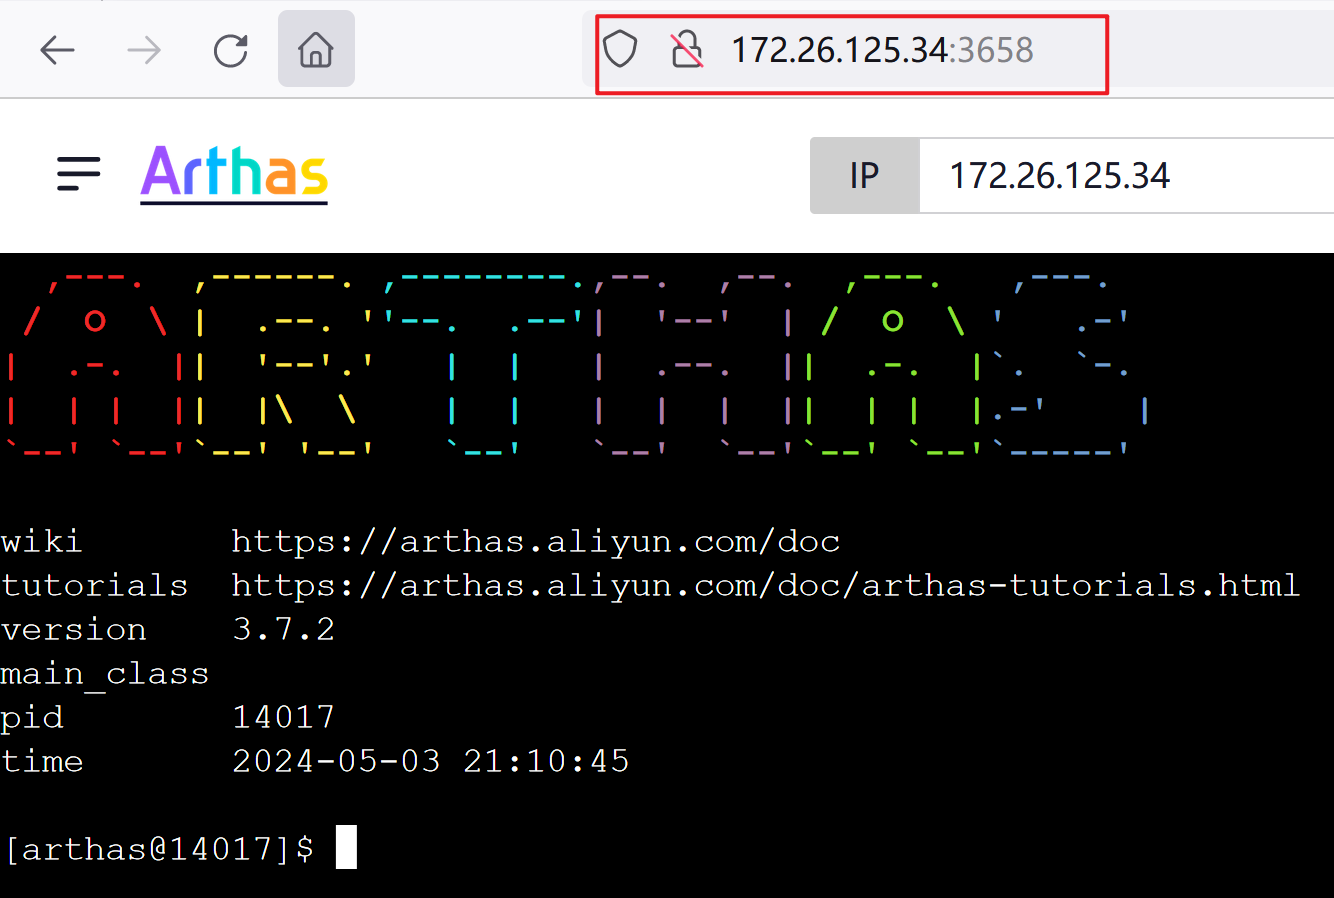
Task: Open the Arthas hamburger menu
Action: click(79, 174)
